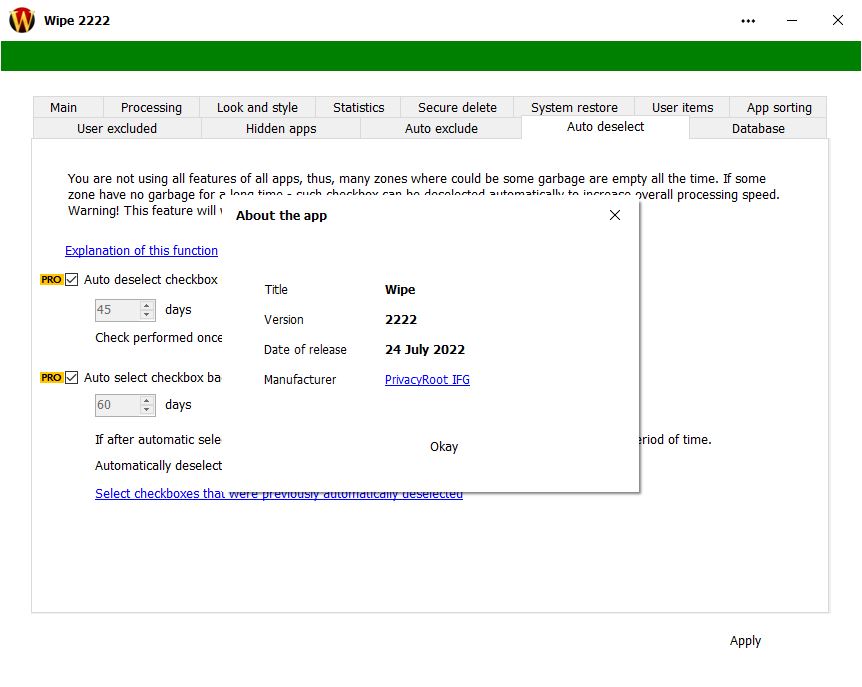This screenshot has height=687, width=862.
Task: Switch to the Auto exclude tab
Action: [x=441, y=128]
